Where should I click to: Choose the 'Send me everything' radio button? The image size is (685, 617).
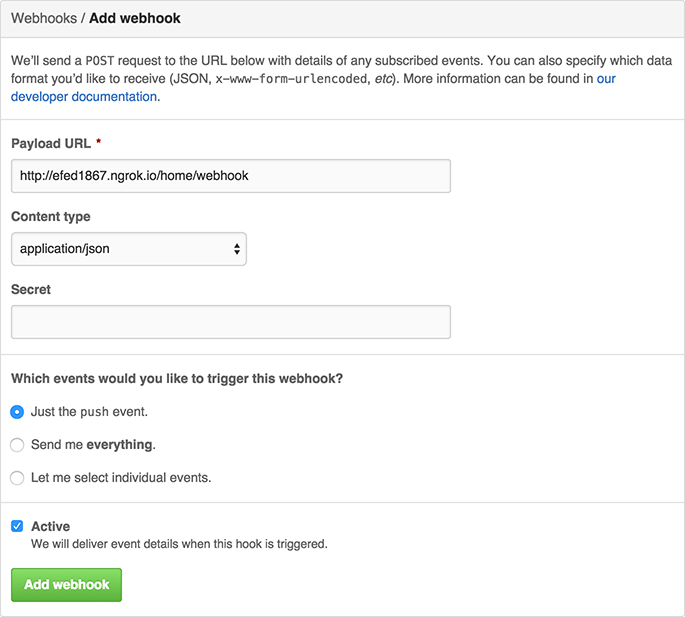tap(17, 444)
